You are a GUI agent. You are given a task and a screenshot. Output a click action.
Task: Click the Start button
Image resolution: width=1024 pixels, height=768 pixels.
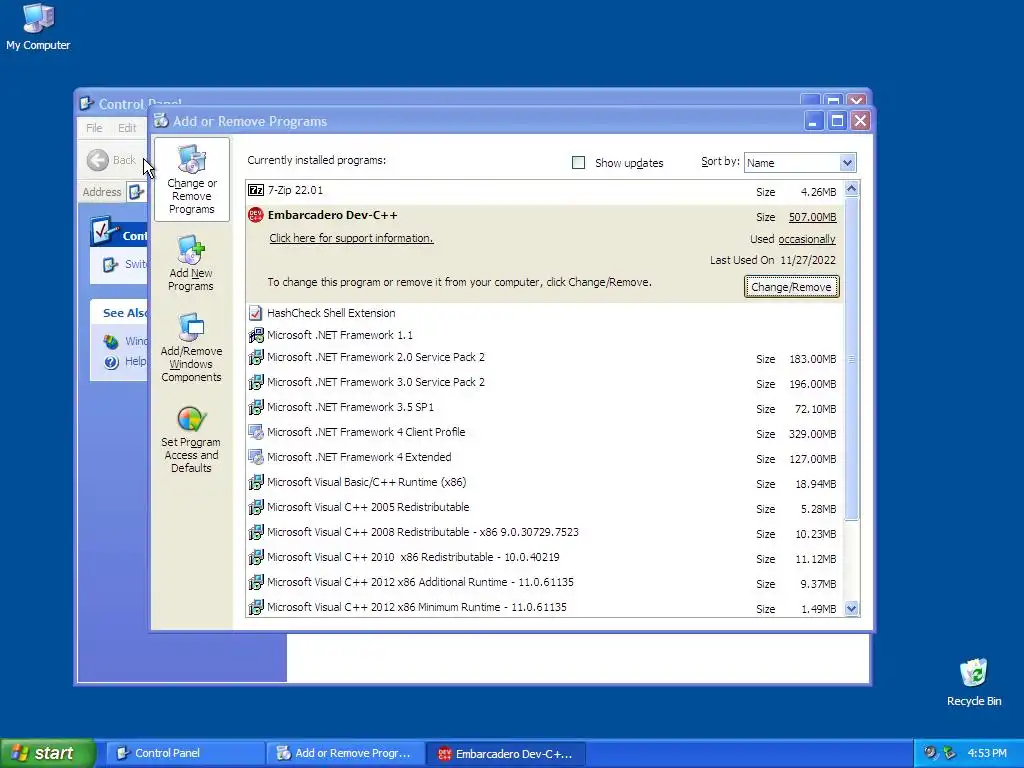[x=48, y=753]
